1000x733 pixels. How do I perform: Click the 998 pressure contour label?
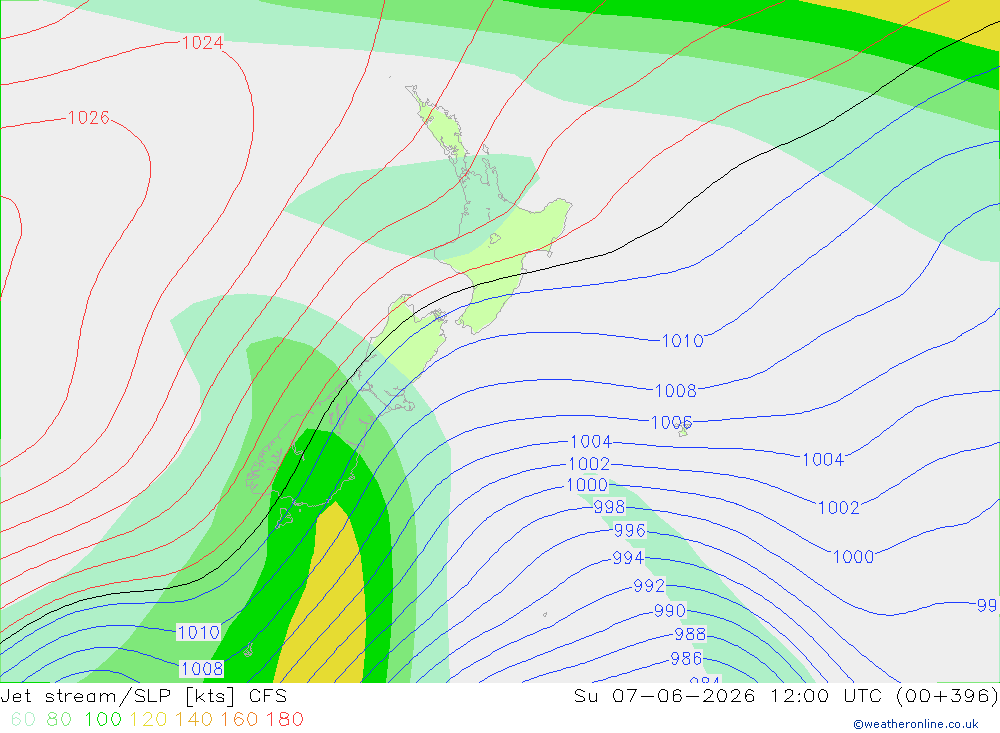[x=609, y=507]
